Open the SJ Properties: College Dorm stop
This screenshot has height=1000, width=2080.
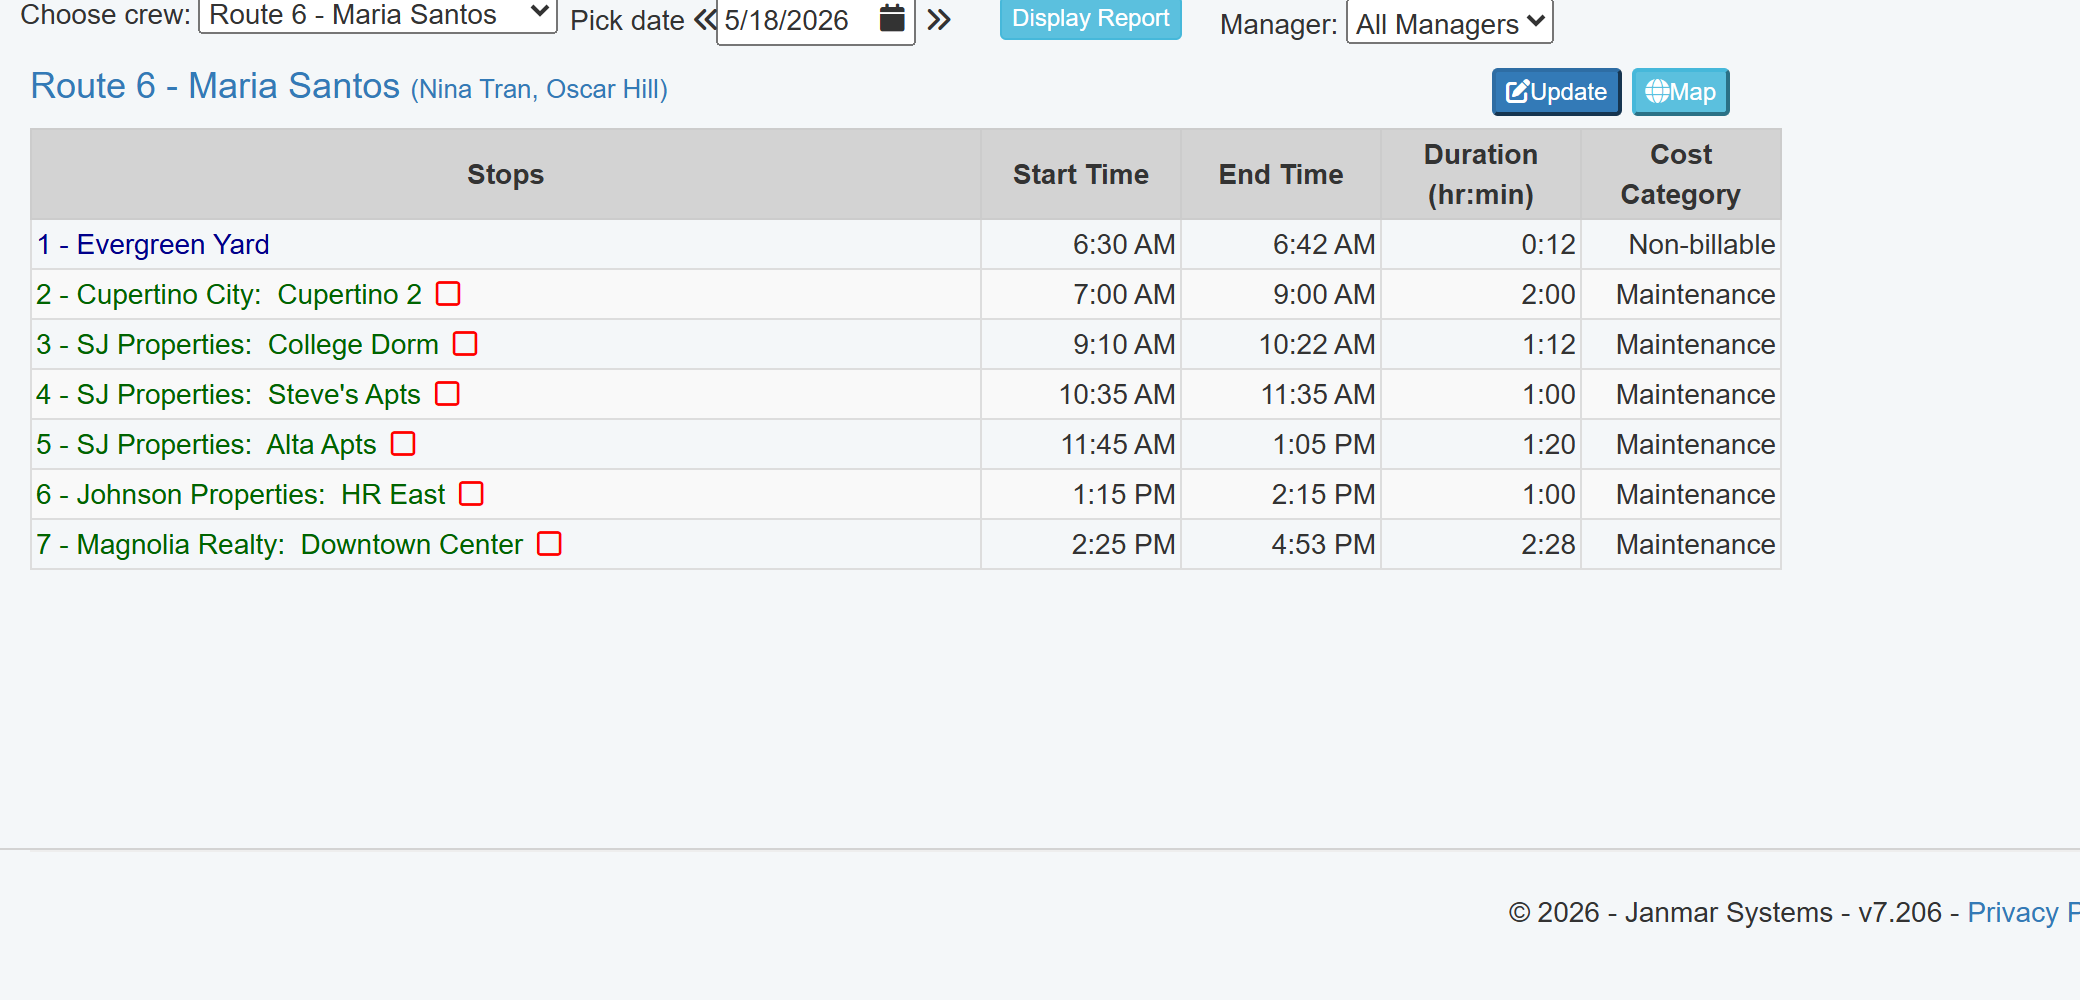click(238, 344)
